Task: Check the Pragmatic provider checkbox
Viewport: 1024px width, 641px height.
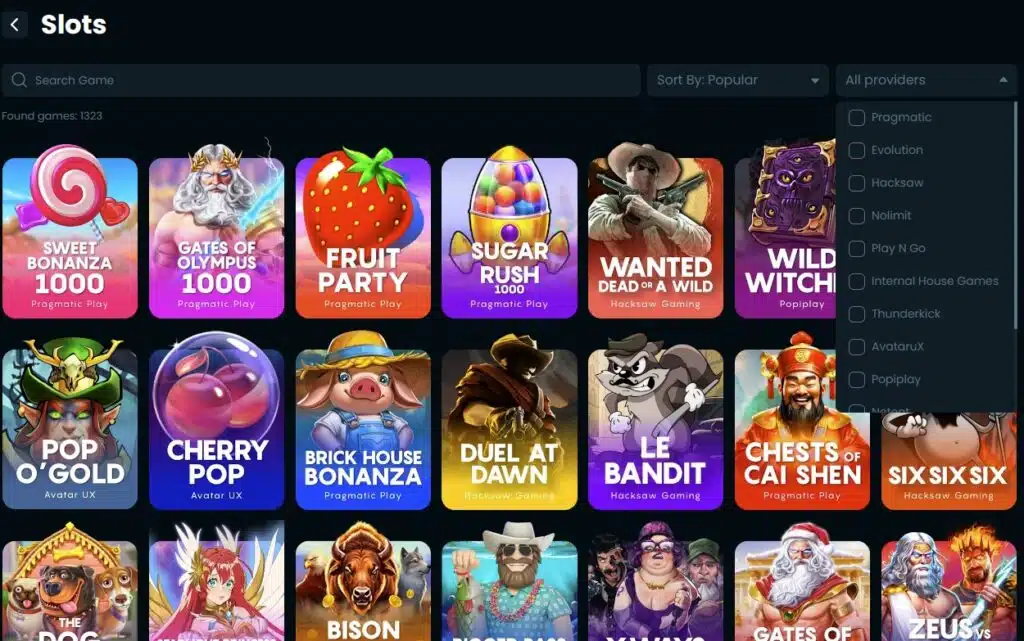Action: [856, 117]
